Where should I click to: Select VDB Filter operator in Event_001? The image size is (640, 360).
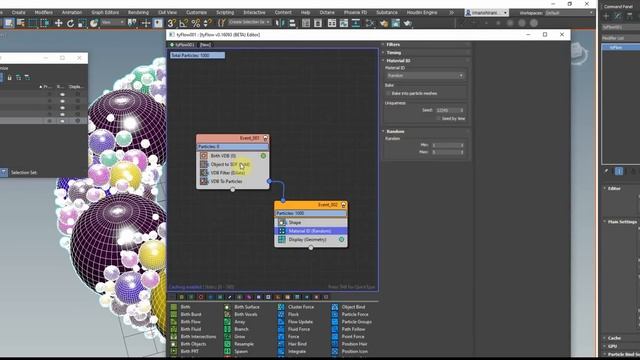pyautogui.click(x=232, y=173)
